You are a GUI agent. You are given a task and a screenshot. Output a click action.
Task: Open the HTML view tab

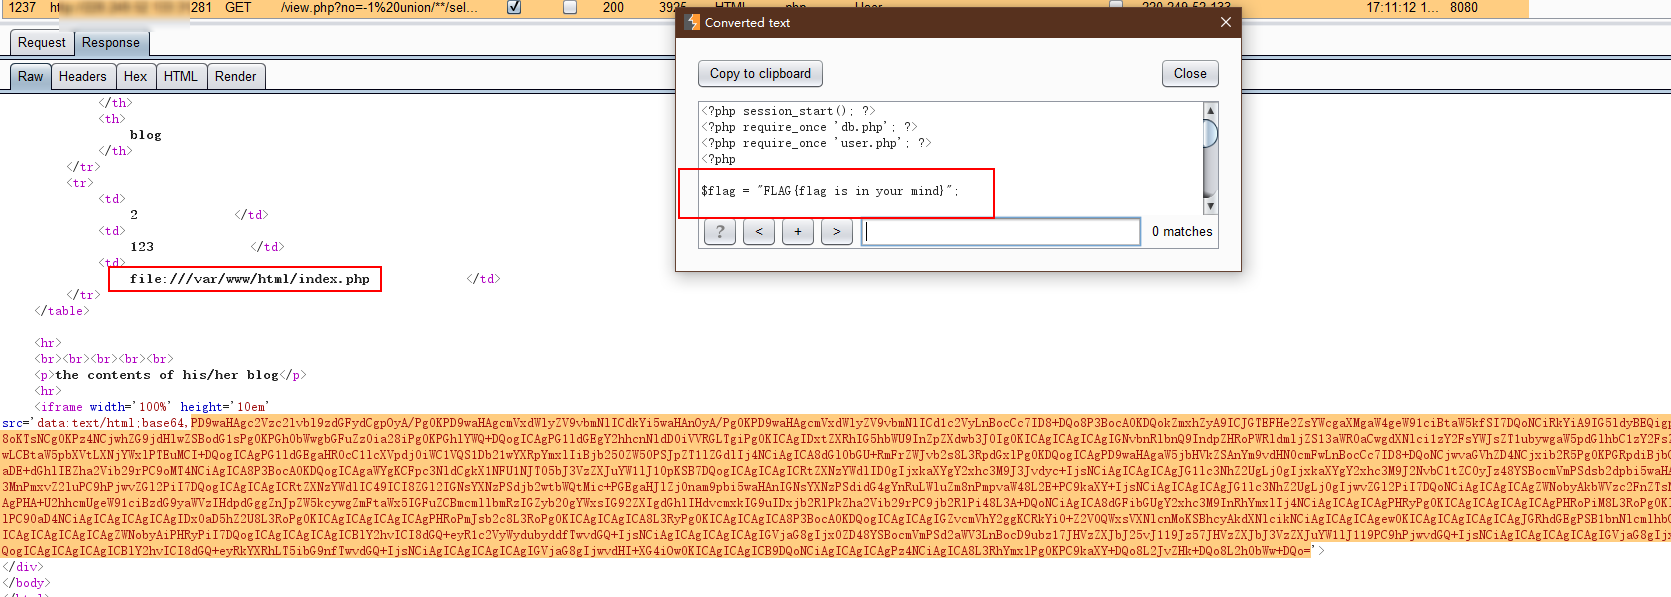tap(180, 76)
